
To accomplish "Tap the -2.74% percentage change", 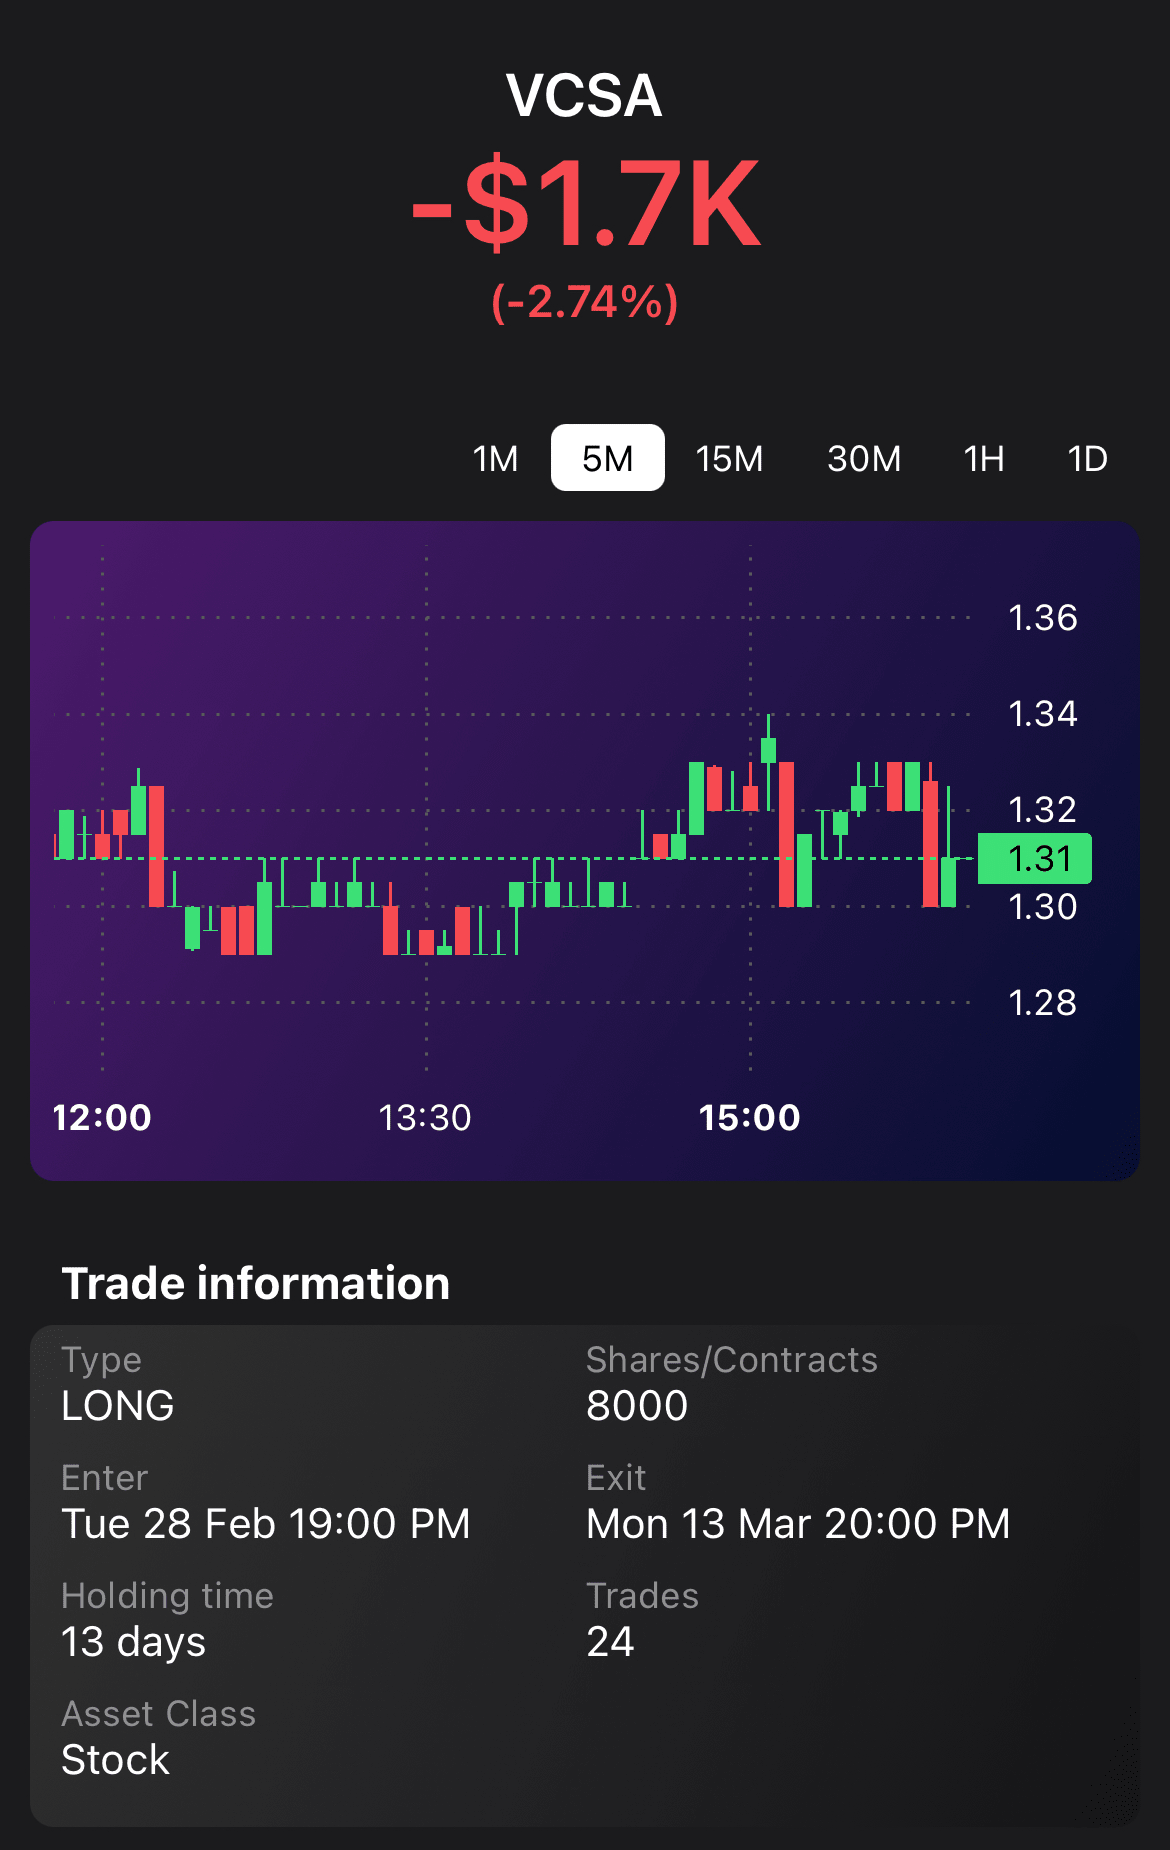I will point(585,302).
